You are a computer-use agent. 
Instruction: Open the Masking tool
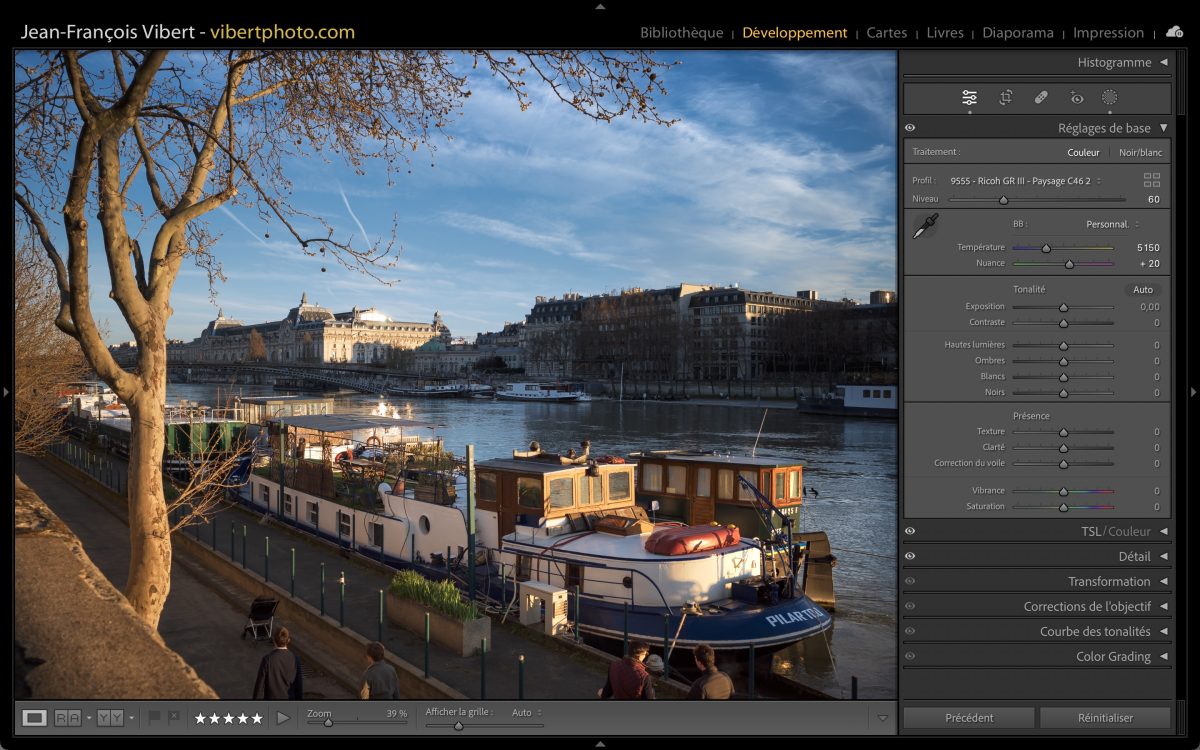[x=1109, y=98]
